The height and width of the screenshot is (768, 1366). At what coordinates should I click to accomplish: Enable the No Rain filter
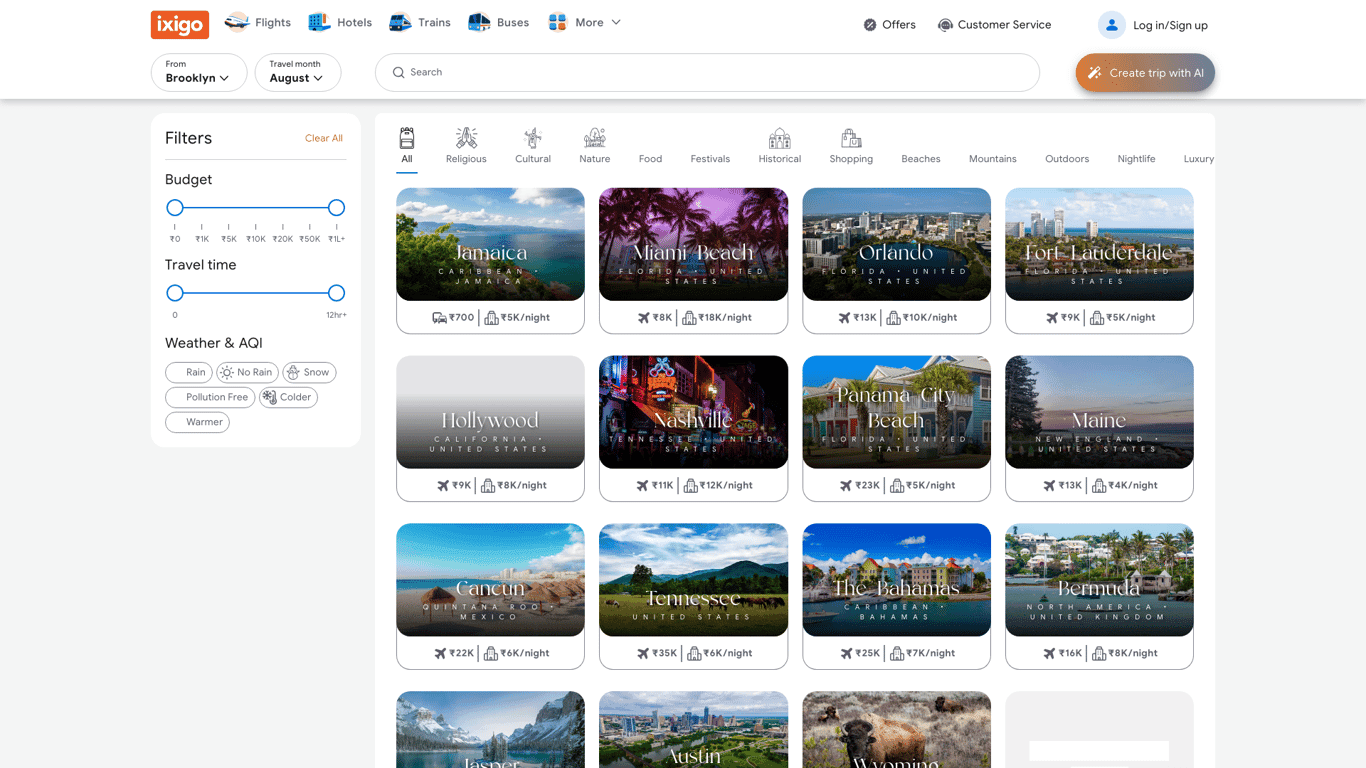tap(247, 372)
